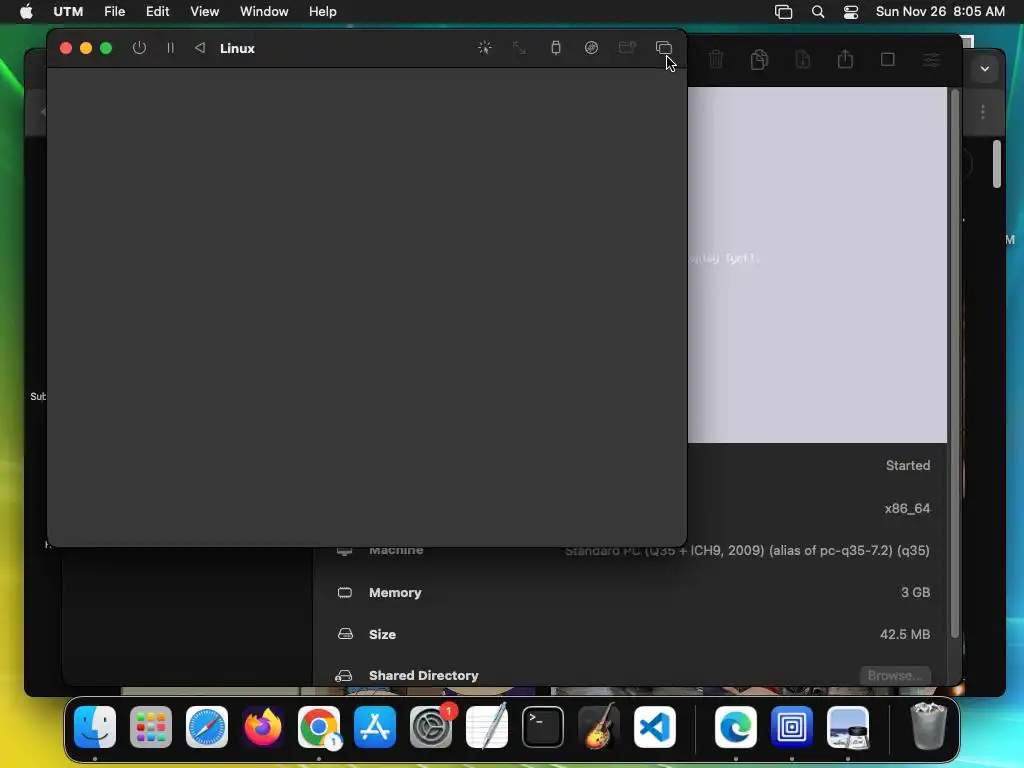
Task: Click the 3 GB memory value
Action: coord(915,592)
